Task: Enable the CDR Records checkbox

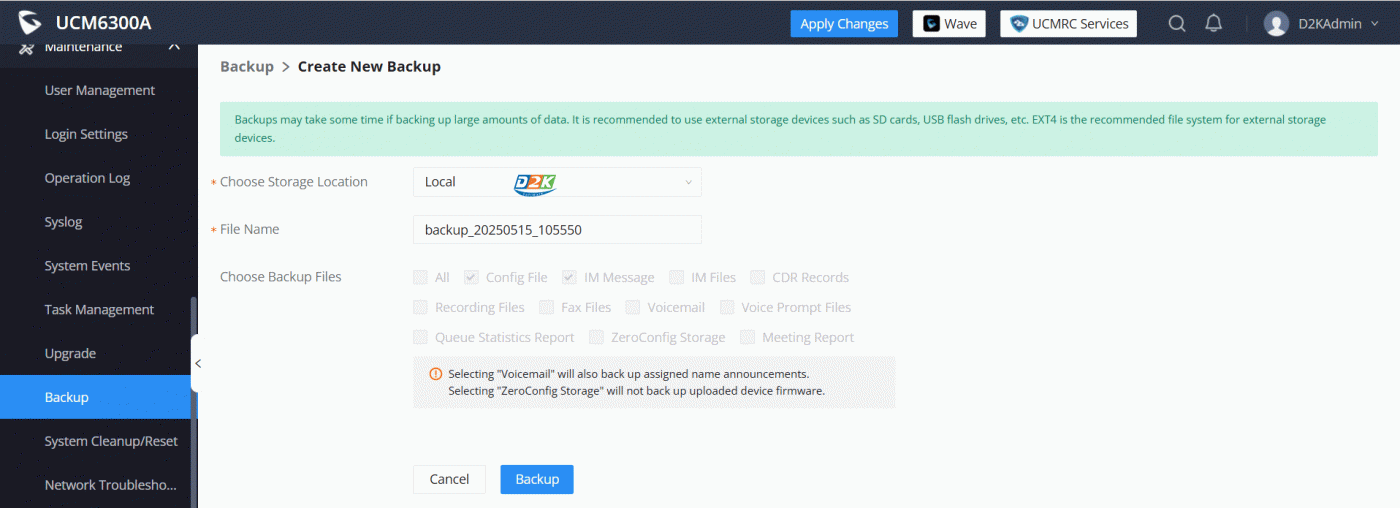Action: pos(757,277)
